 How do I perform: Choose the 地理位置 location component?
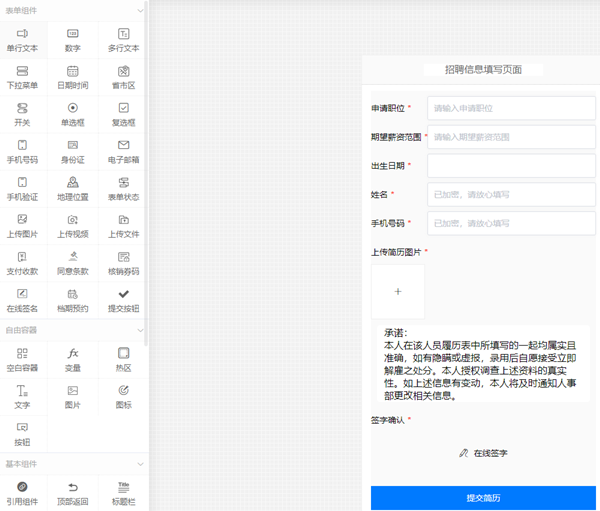[73, 189]
